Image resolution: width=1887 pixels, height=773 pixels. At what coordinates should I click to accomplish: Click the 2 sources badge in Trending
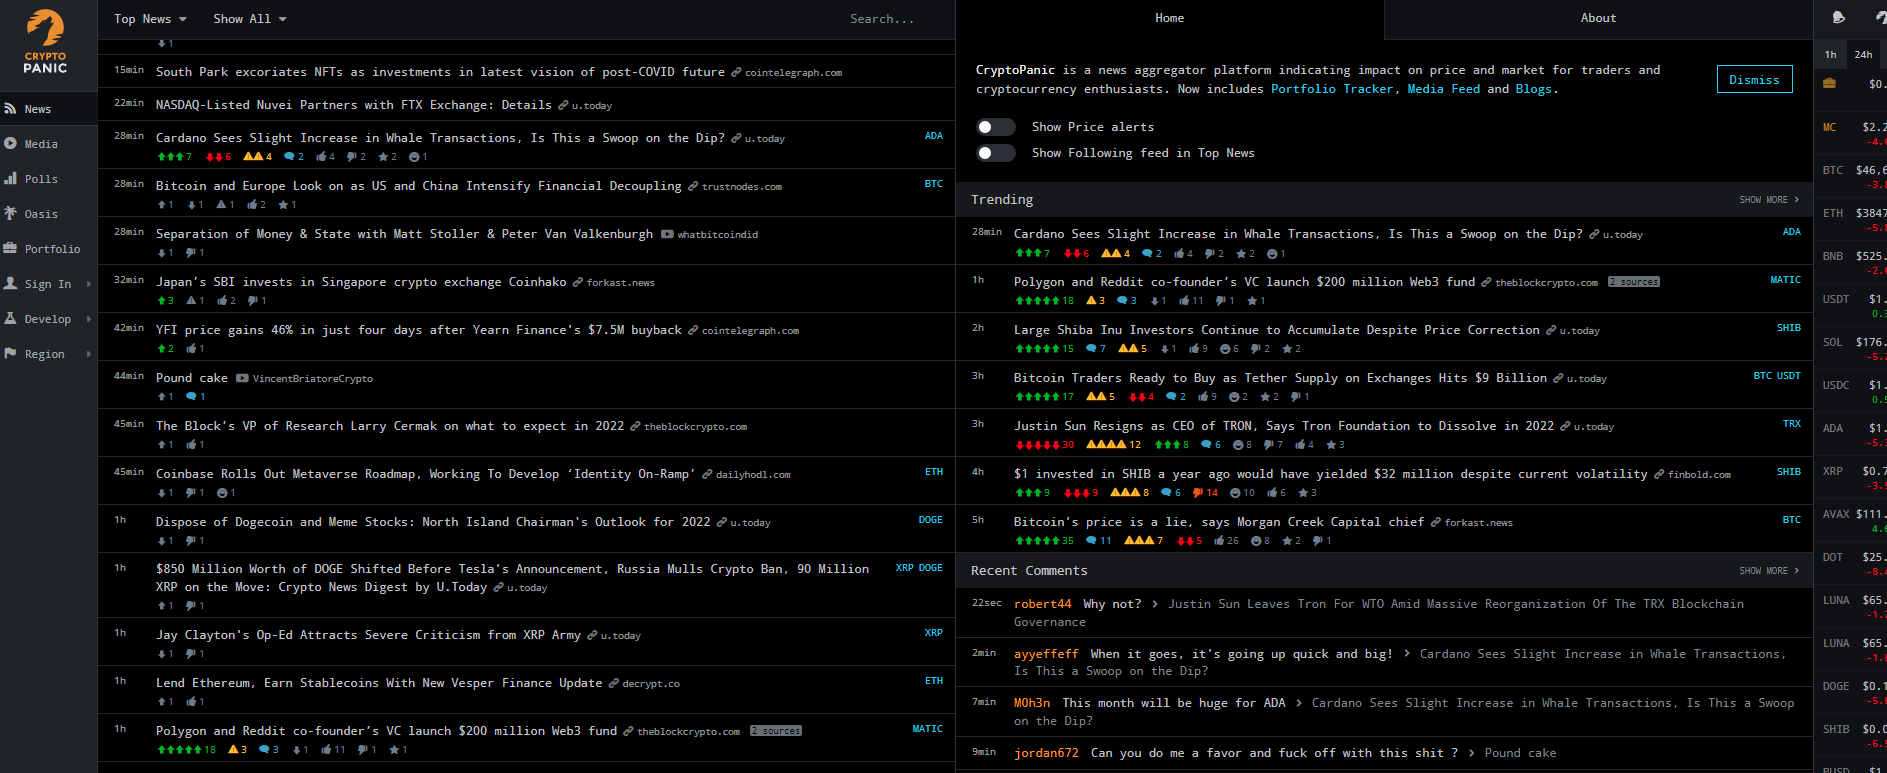coord(1633,282)
